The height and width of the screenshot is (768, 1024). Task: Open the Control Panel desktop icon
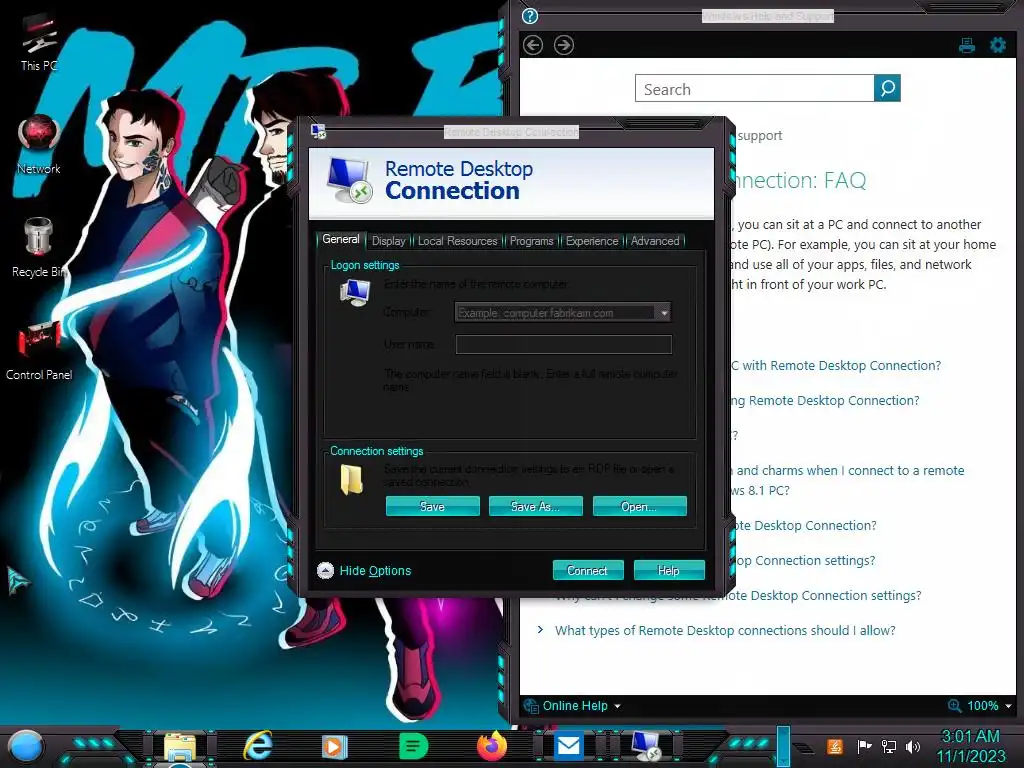39,349
